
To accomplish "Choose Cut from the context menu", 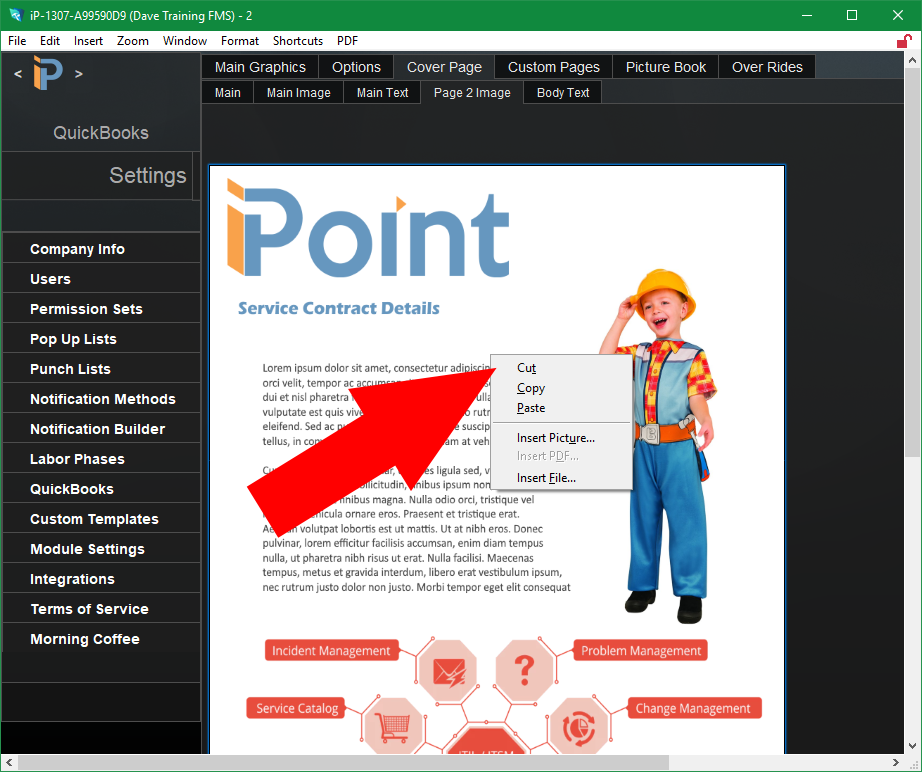I will coord(527,368).
